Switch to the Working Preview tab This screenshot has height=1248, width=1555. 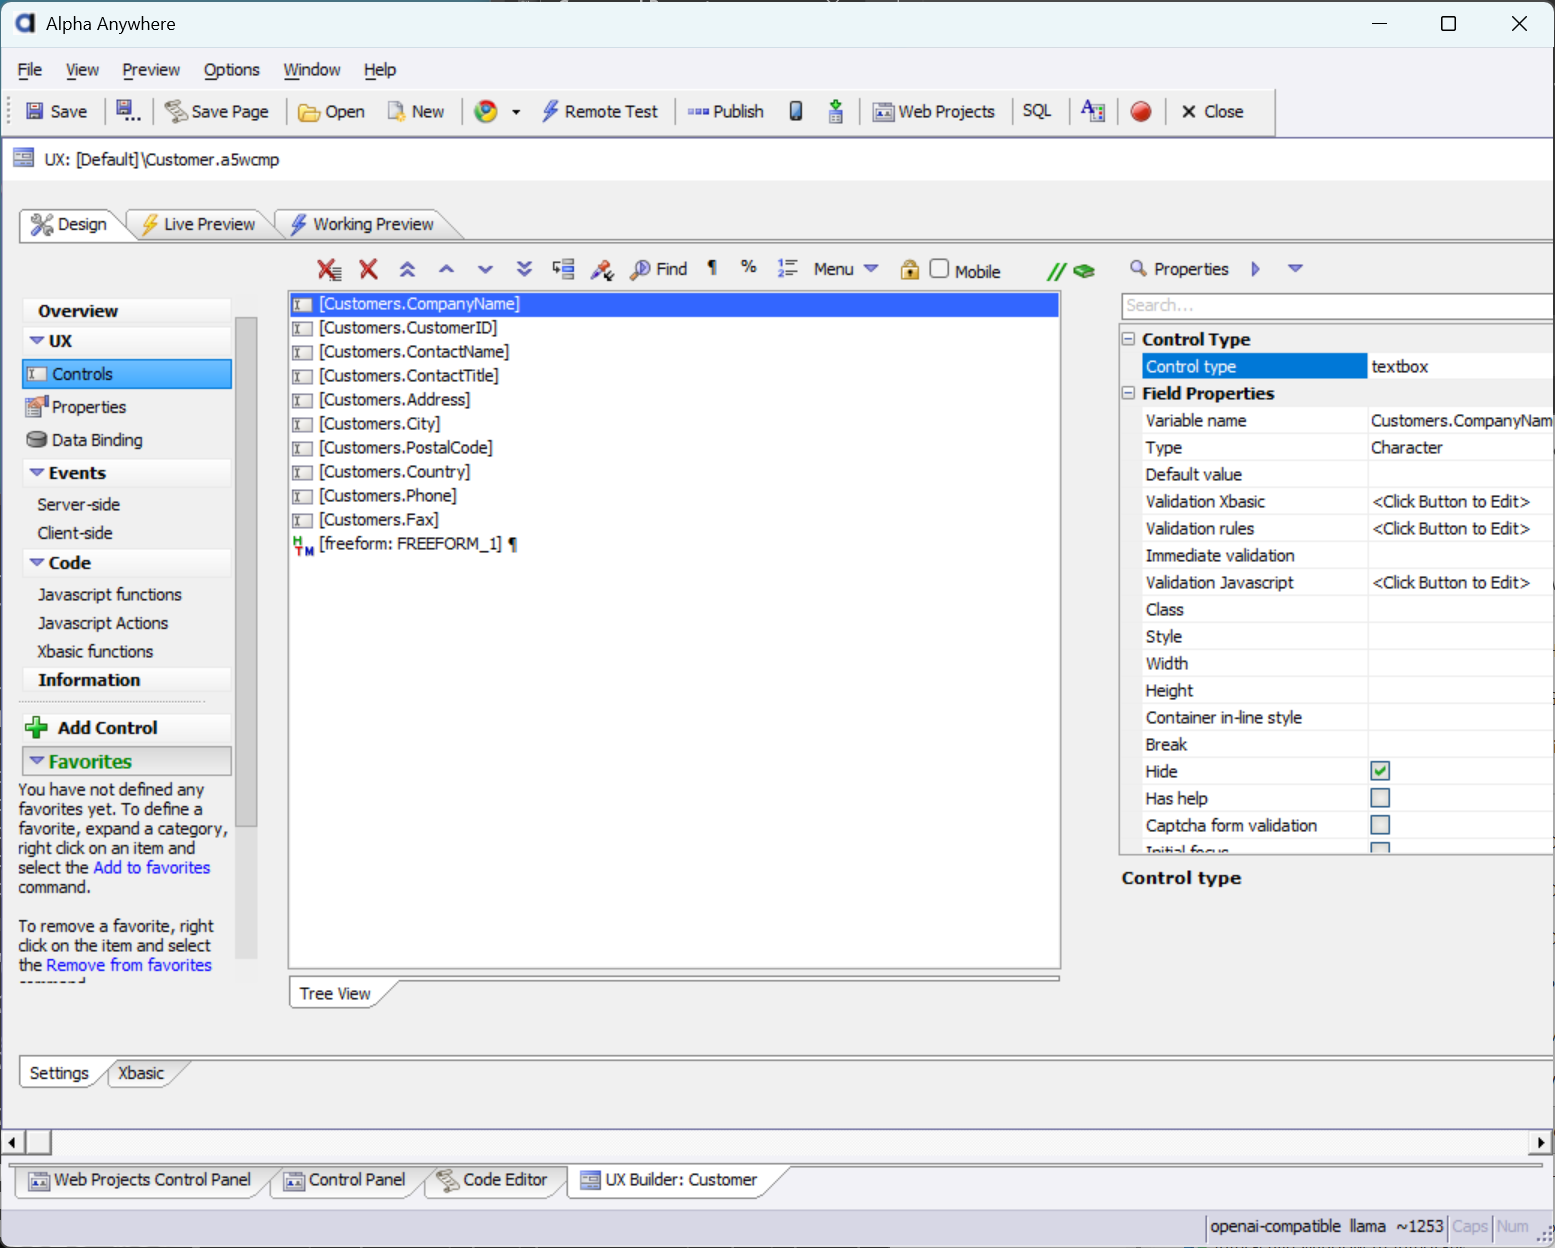[362, 224]
